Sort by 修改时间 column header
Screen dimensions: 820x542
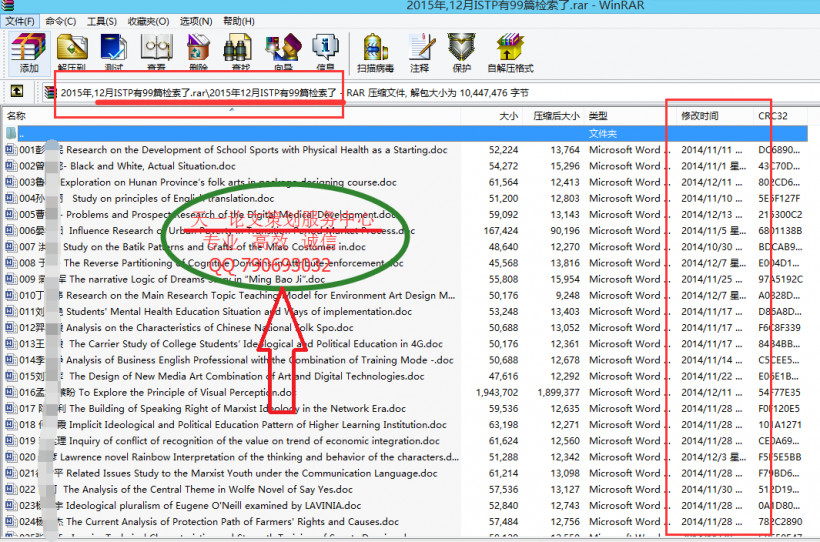pyautogui.click(x=700, y=116)
